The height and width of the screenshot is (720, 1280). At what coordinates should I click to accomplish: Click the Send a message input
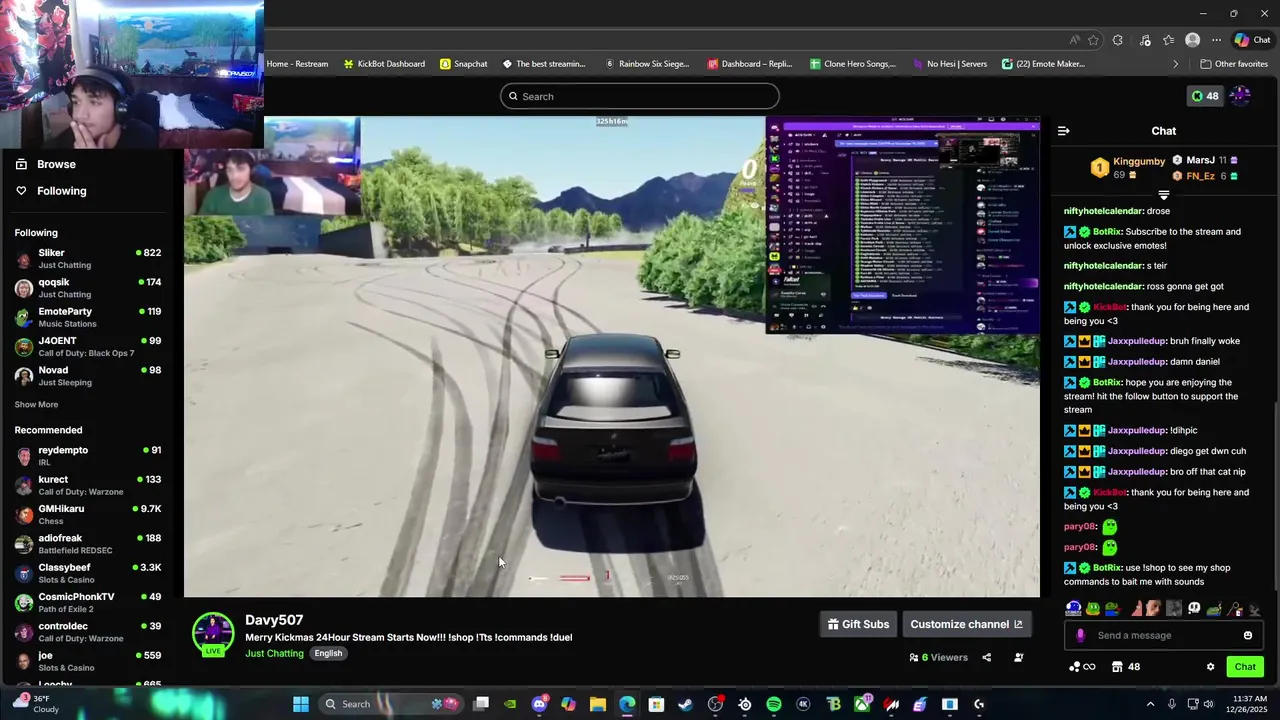coord(1164,636)
